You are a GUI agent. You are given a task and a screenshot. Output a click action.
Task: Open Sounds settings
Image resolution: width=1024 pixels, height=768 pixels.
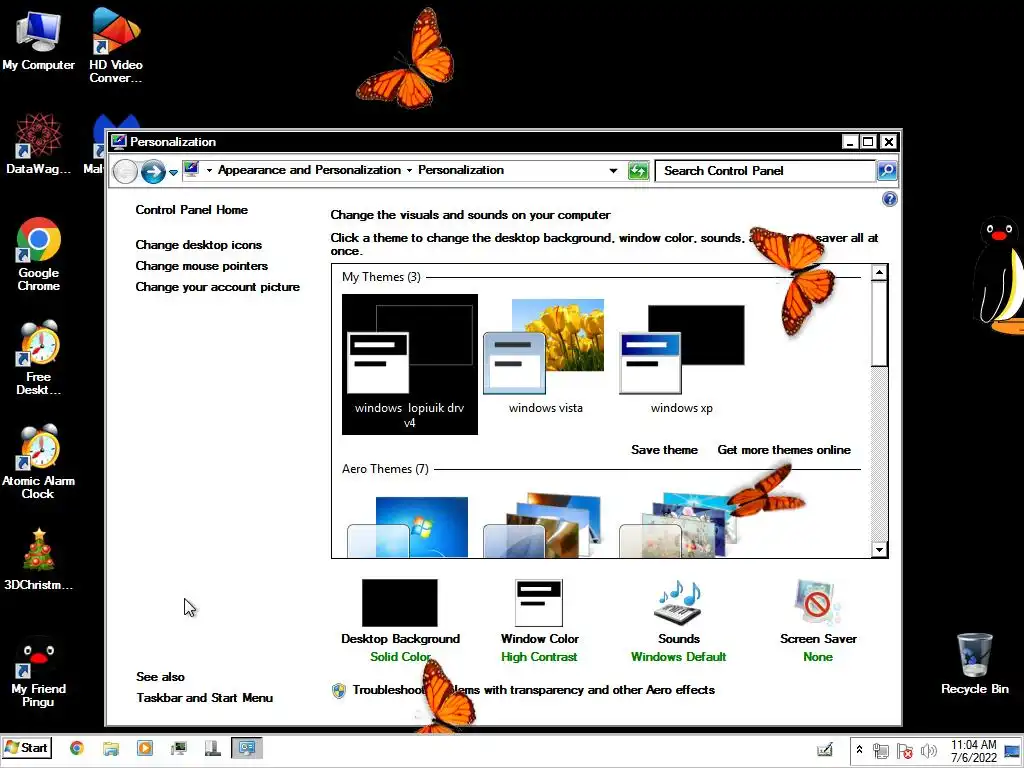(679, 621)
